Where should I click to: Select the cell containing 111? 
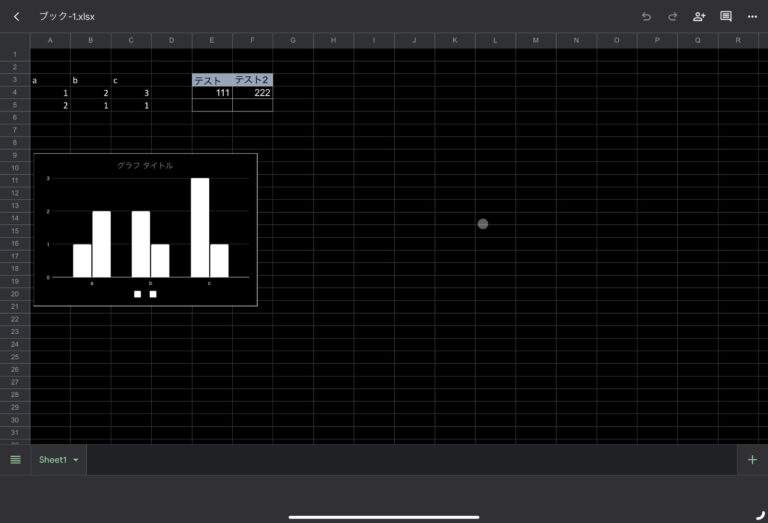pyautogui.click(x=212, y=92)
